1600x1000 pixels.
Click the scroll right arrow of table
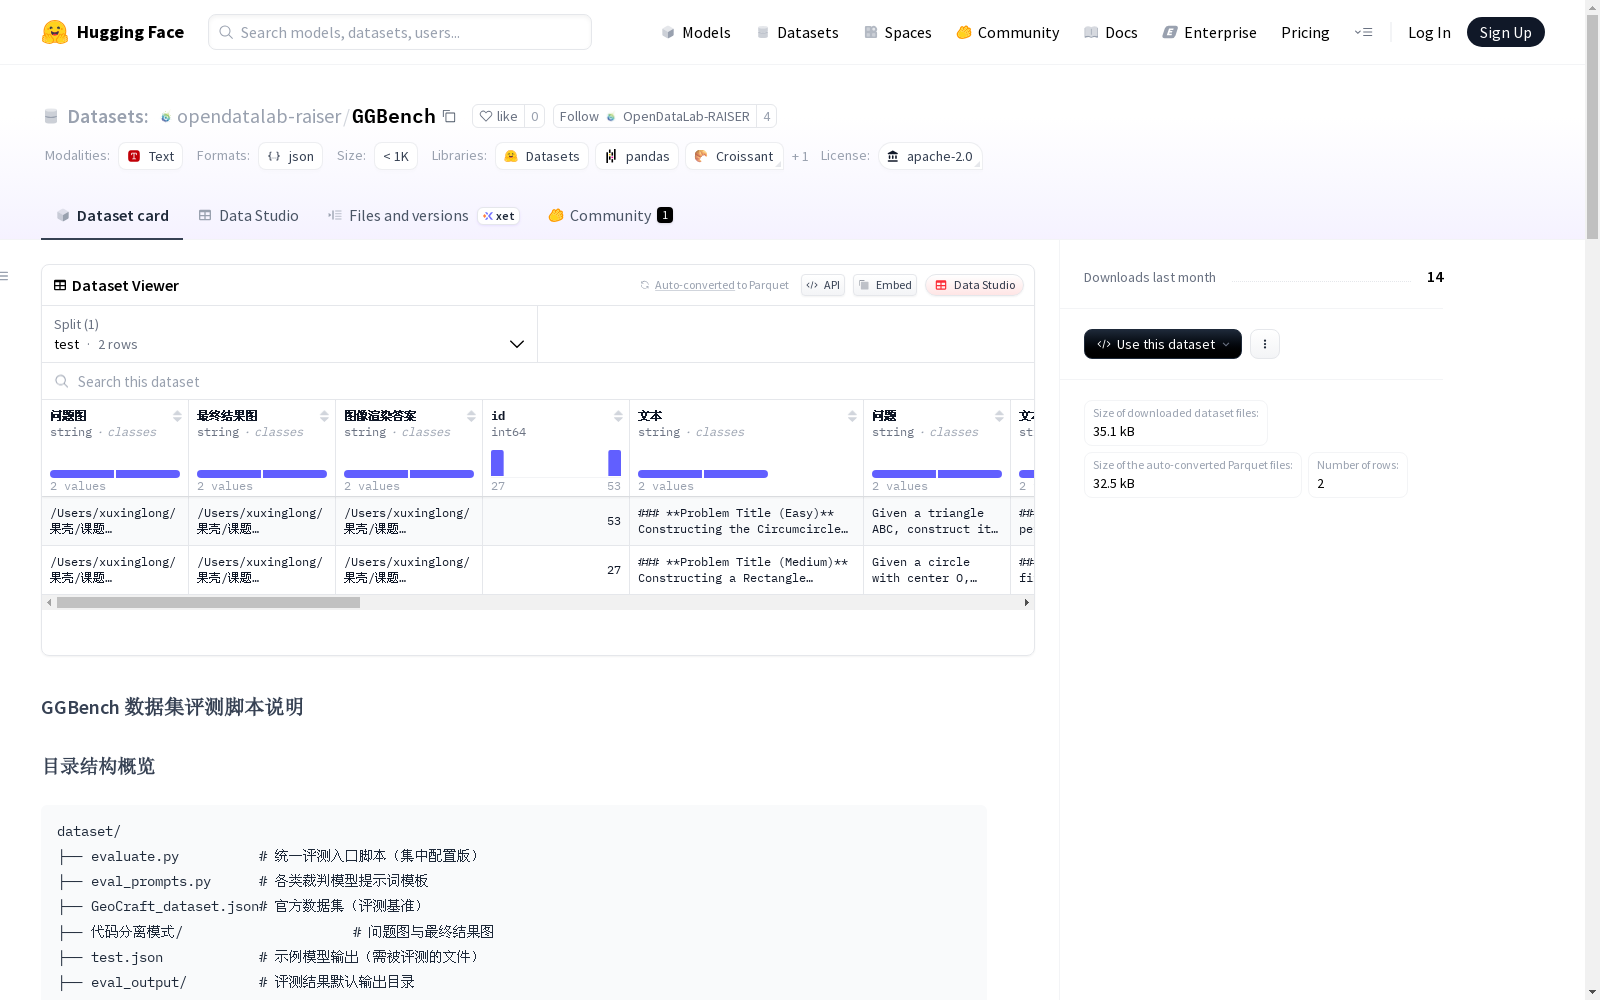(1026, 602)
